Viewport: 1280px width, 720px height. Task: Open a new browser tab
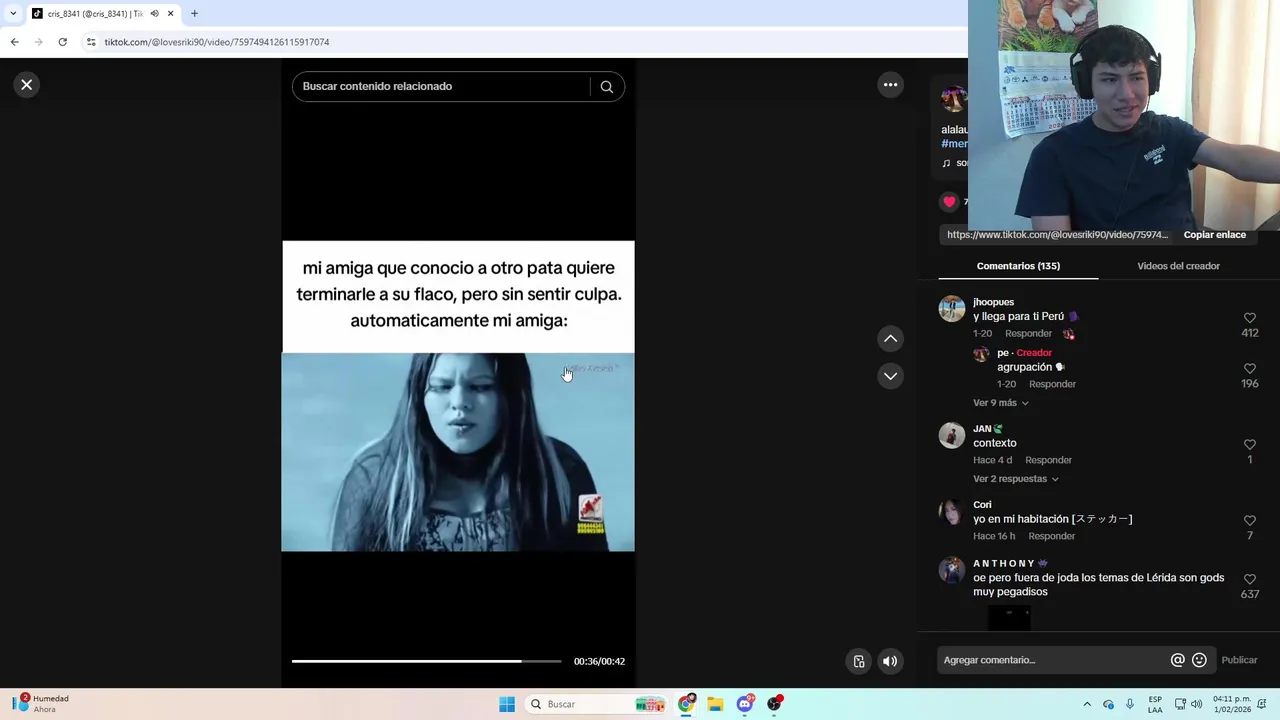[x=194, y=14]
